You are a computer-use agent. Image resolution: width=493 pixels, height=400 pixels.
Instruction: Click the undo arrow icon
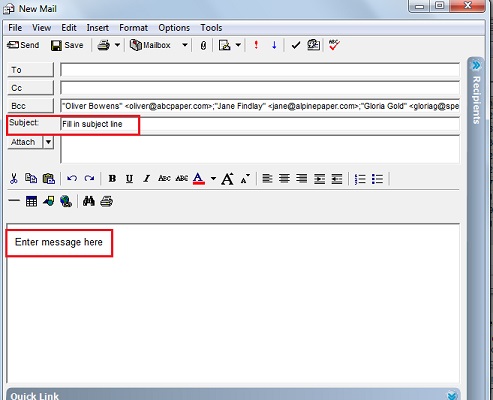[72, 179]
